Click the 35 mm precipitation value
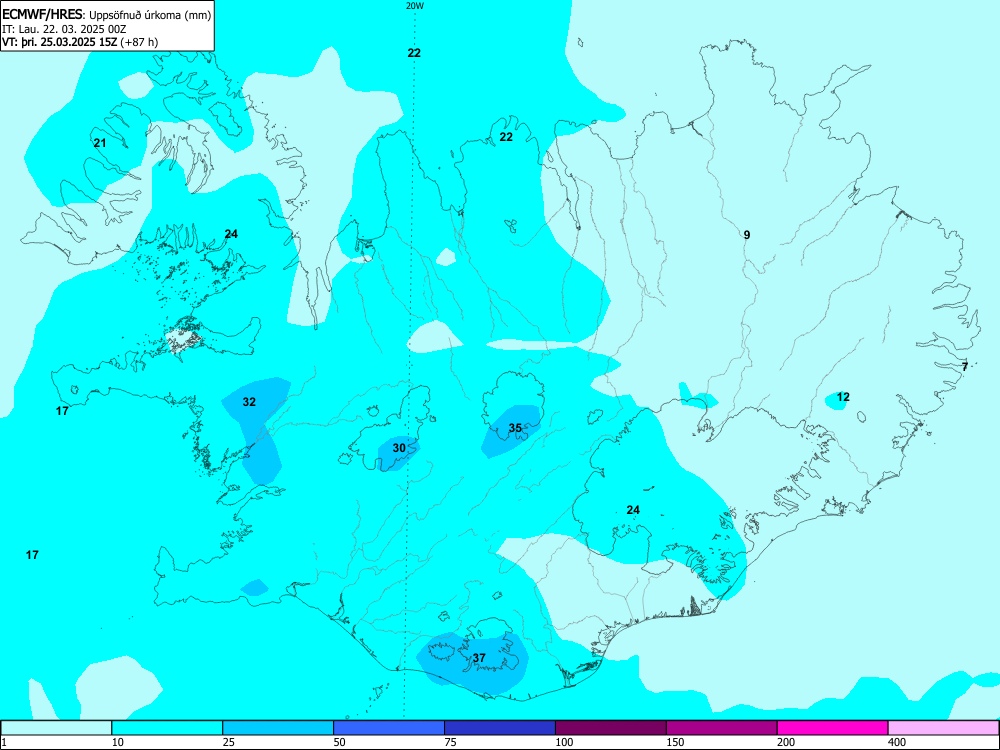Viewport: 1000px width, 750px height. [515, 428]
